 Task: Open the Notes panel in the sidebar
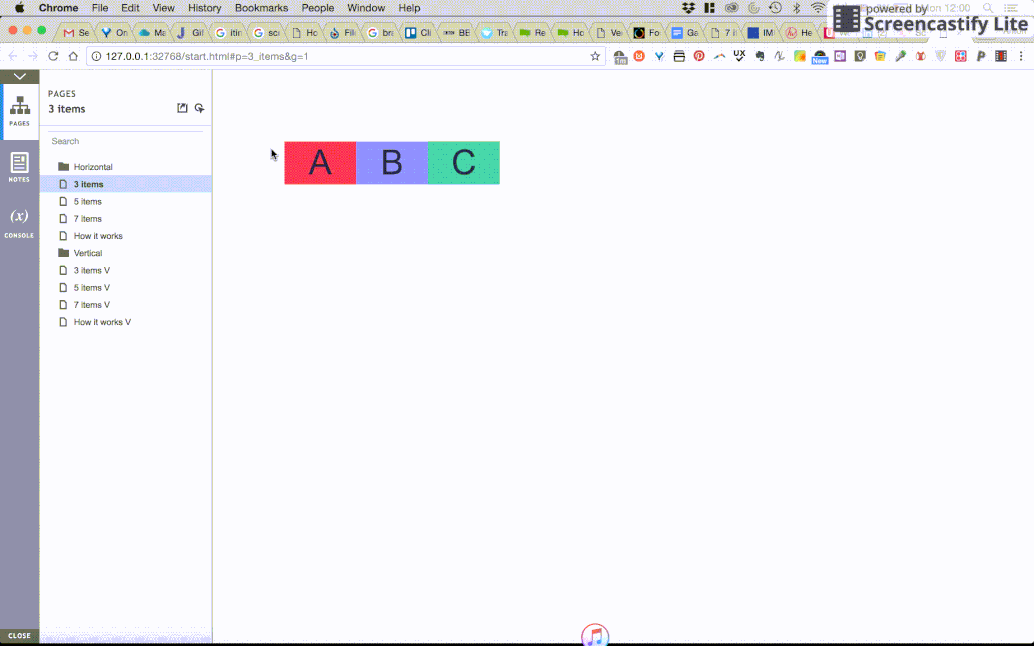19,166
